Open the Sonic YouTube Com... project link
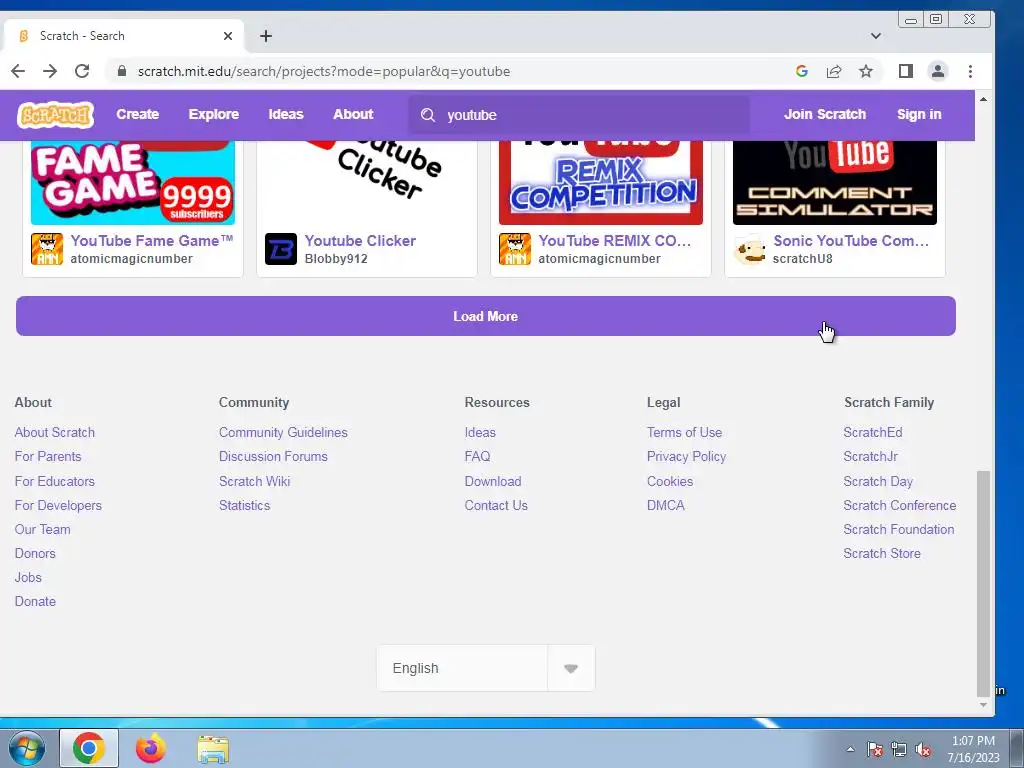 tap(851, 241)
